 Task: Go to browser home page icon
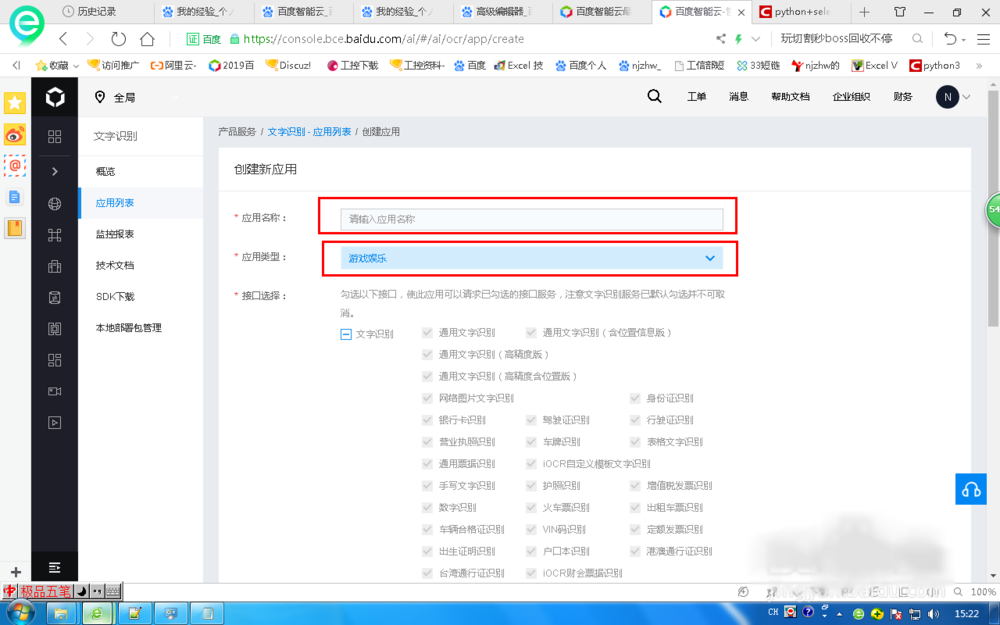pos(147,39)
